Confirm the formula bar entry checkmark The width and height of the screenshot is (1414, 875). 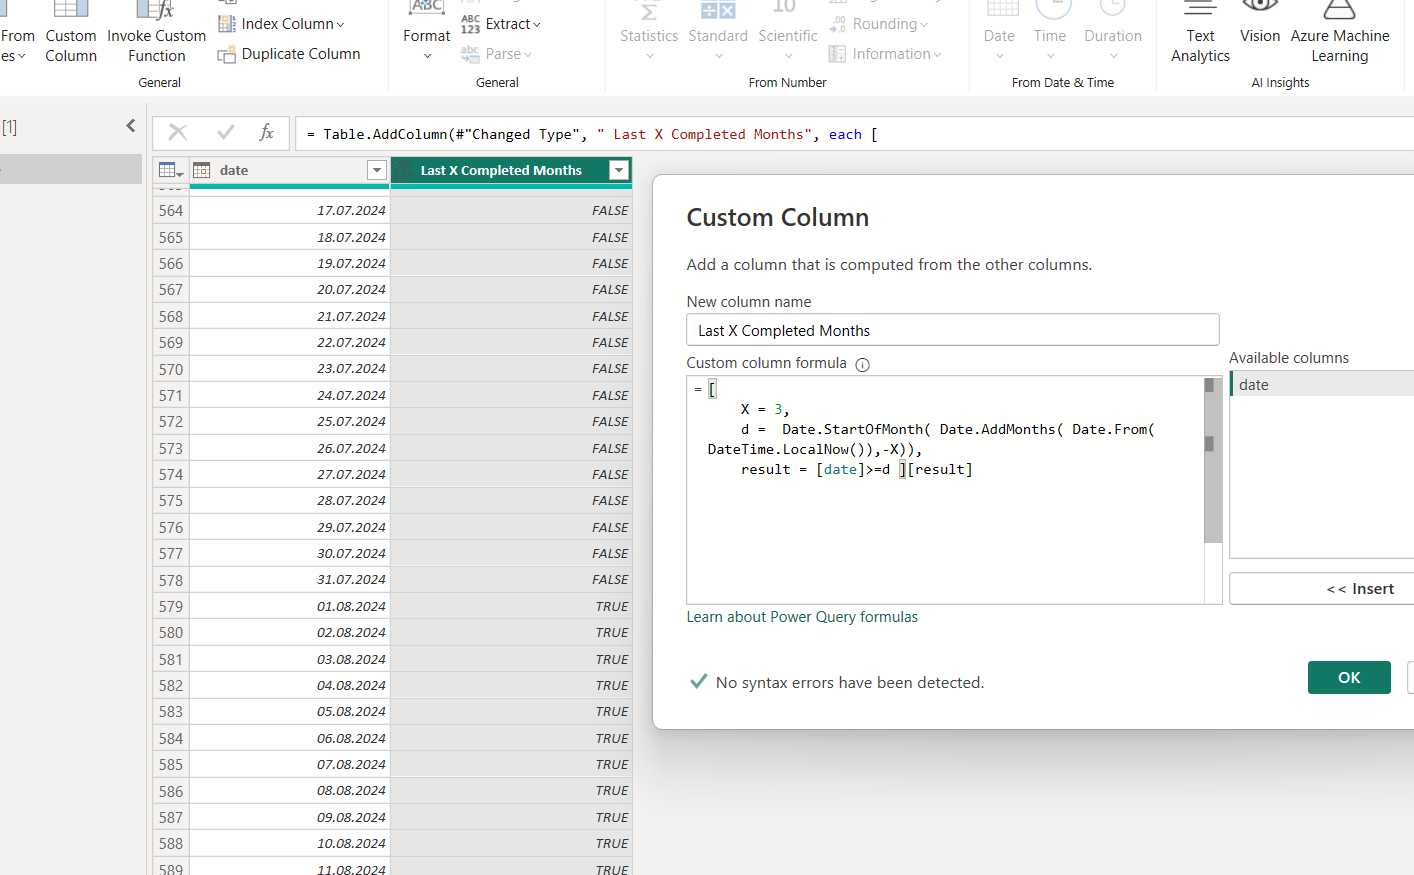(226, 132)
